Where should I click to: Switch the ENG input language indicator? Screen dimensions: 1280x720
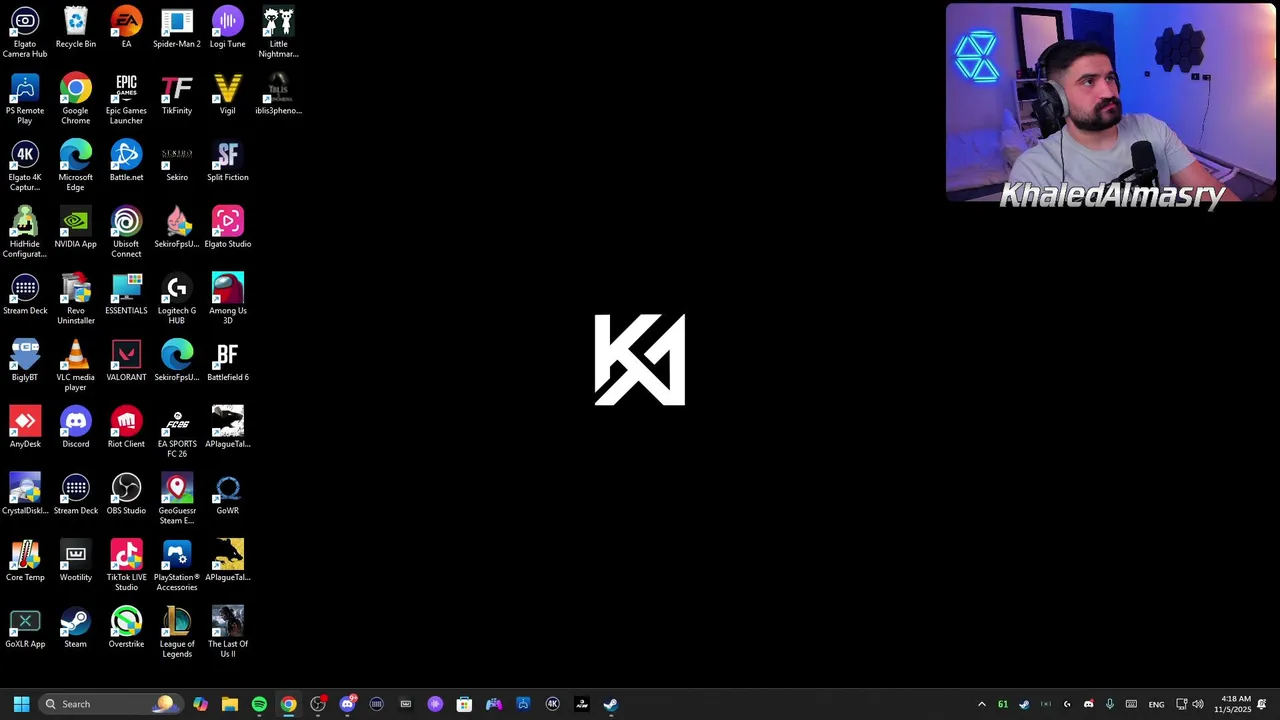[1156, 704]
